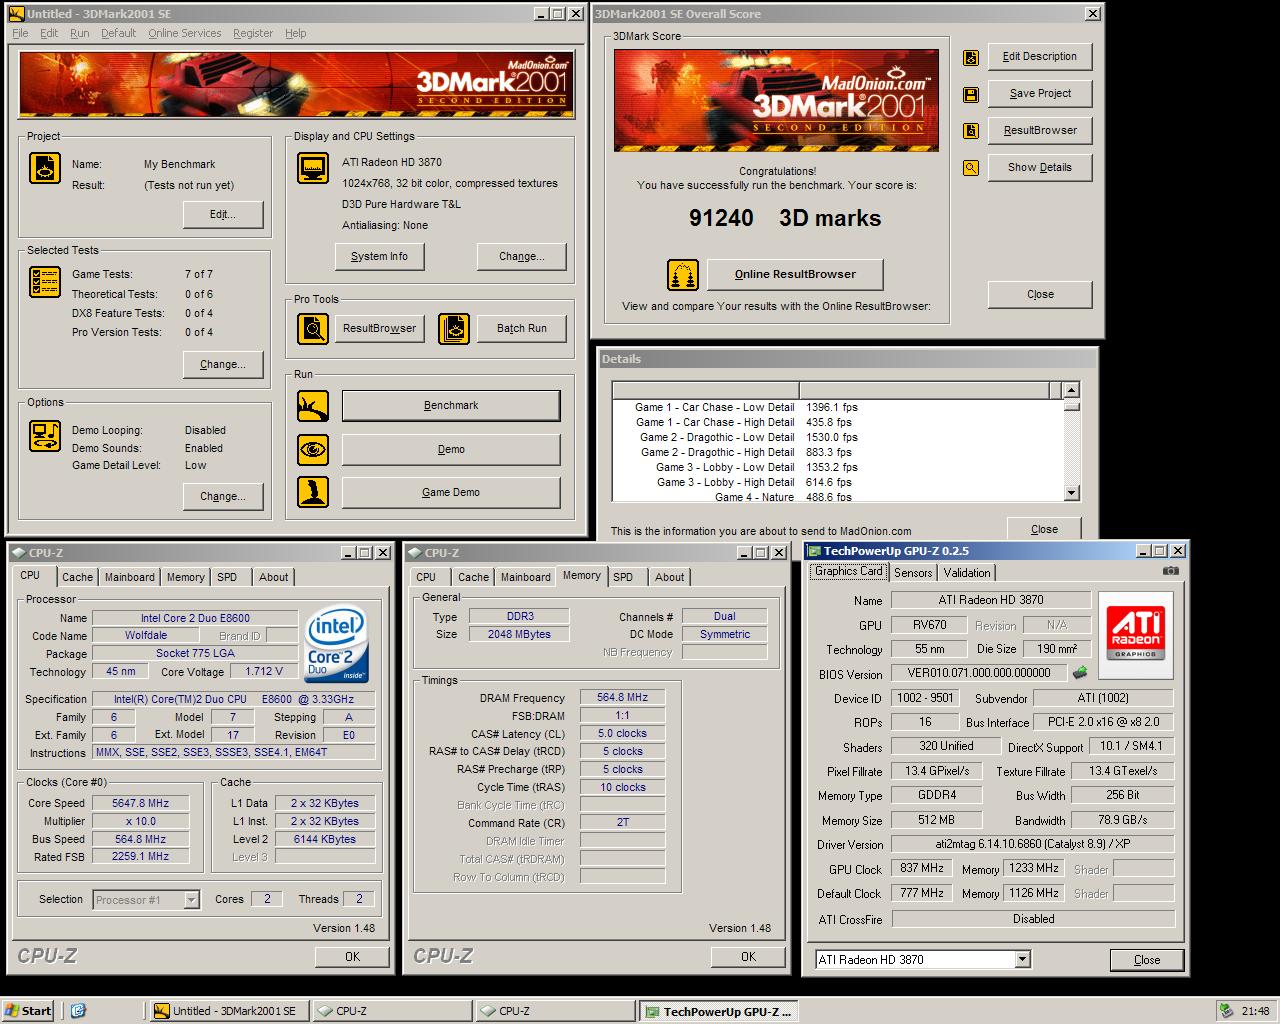This screenshot has height=1024, width=1280.
Task: Click Change... button in Display settings
Action: (522, 257)
